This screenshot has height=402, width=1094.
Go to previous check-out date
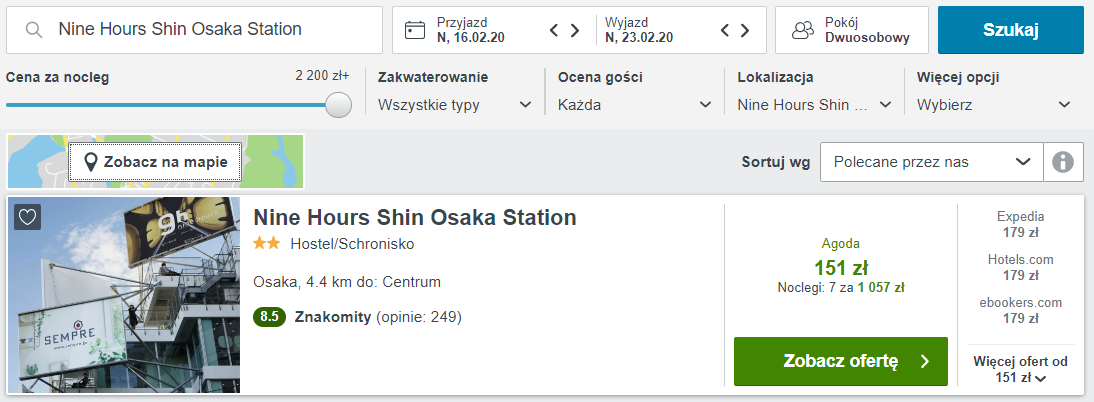[727, 30]
